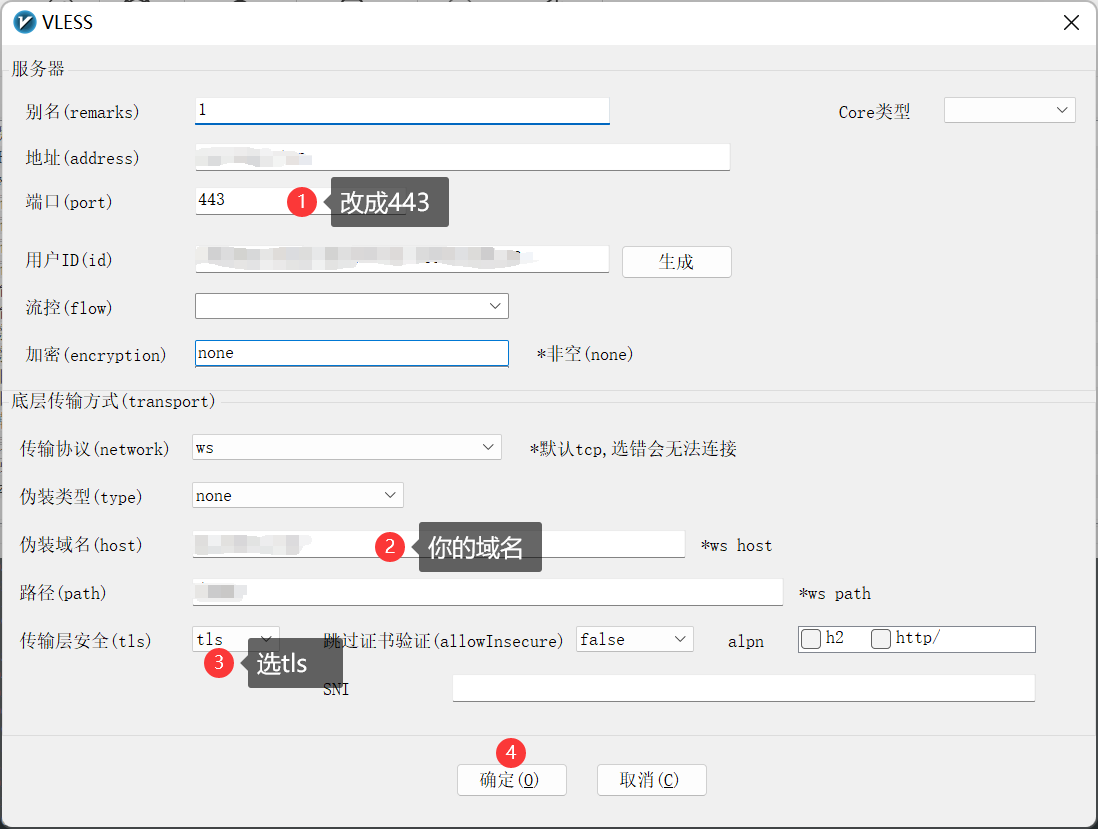1098x829 pixels.
Task: Click the SNI text input field
Action: (742, 688)
